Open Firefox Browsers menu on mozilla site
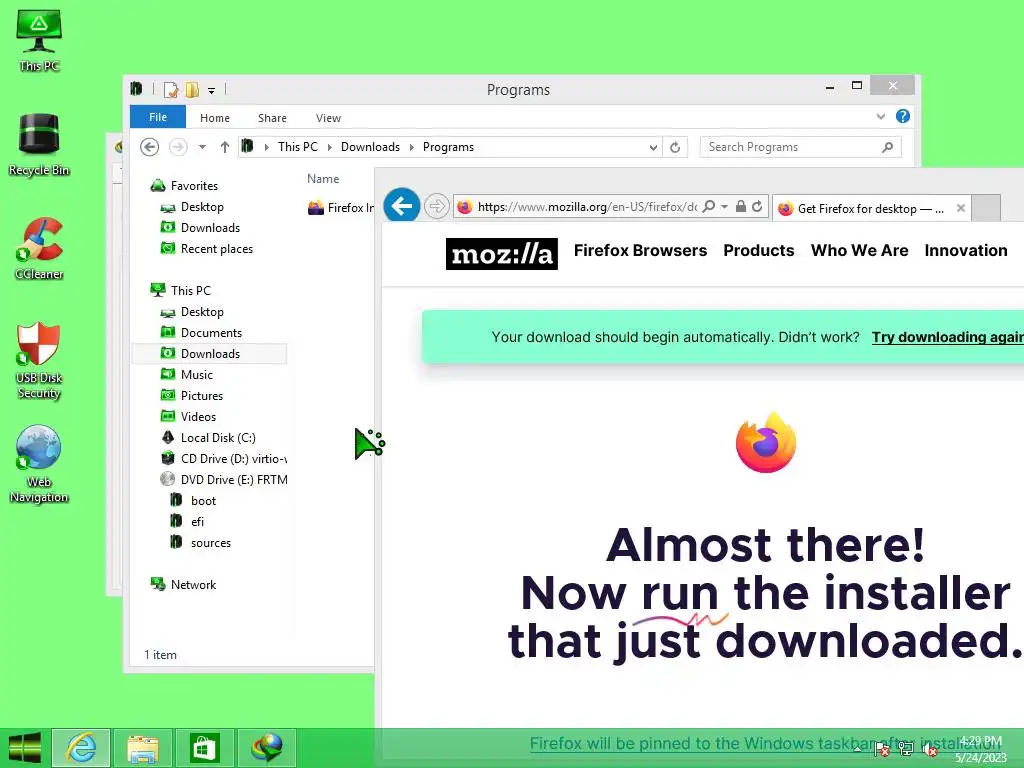 640,250
